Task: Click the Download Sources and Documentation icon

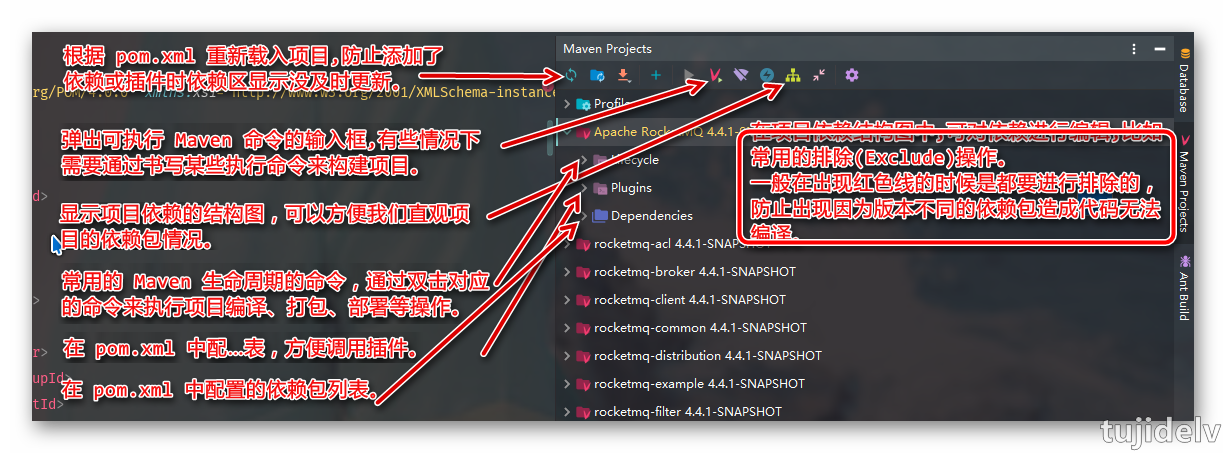Action: click(623, 75)
